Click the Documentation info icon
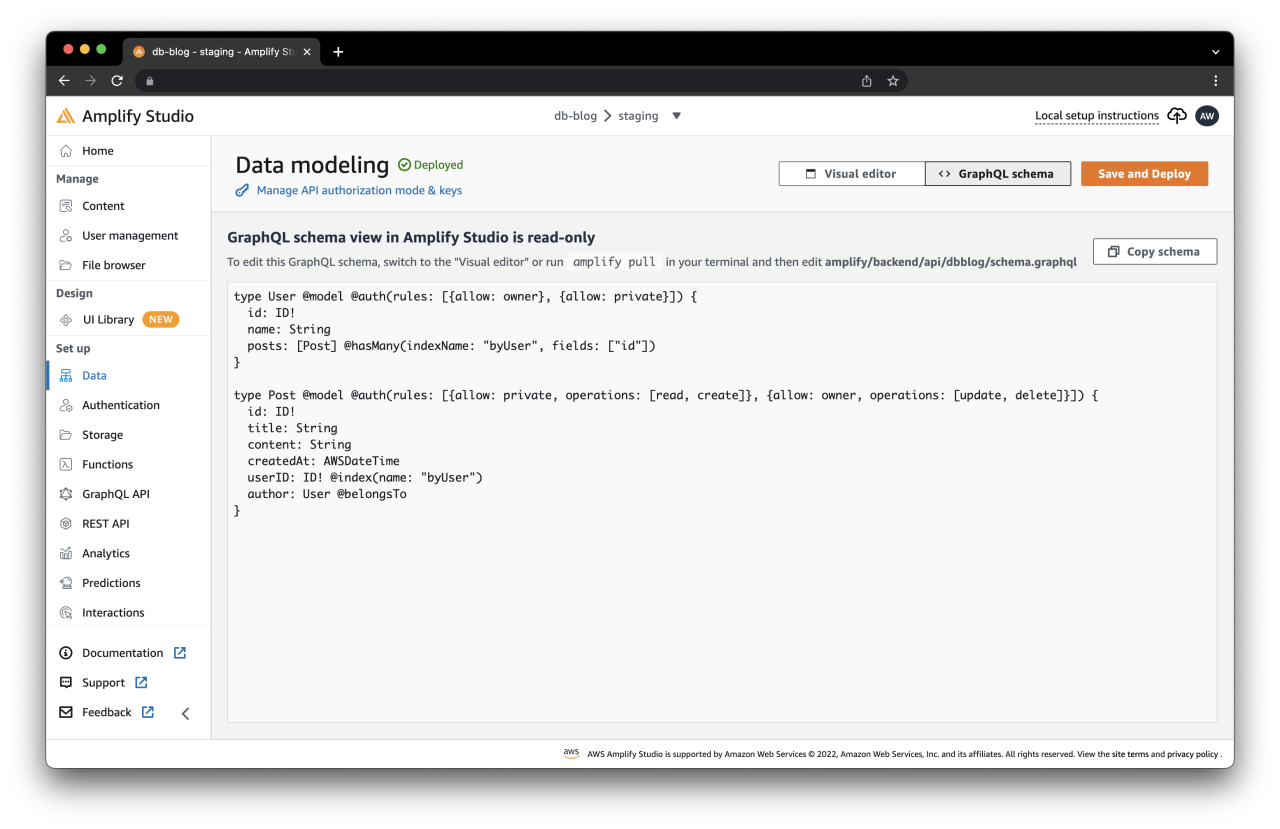1280x829 pixels. (66, 653)
